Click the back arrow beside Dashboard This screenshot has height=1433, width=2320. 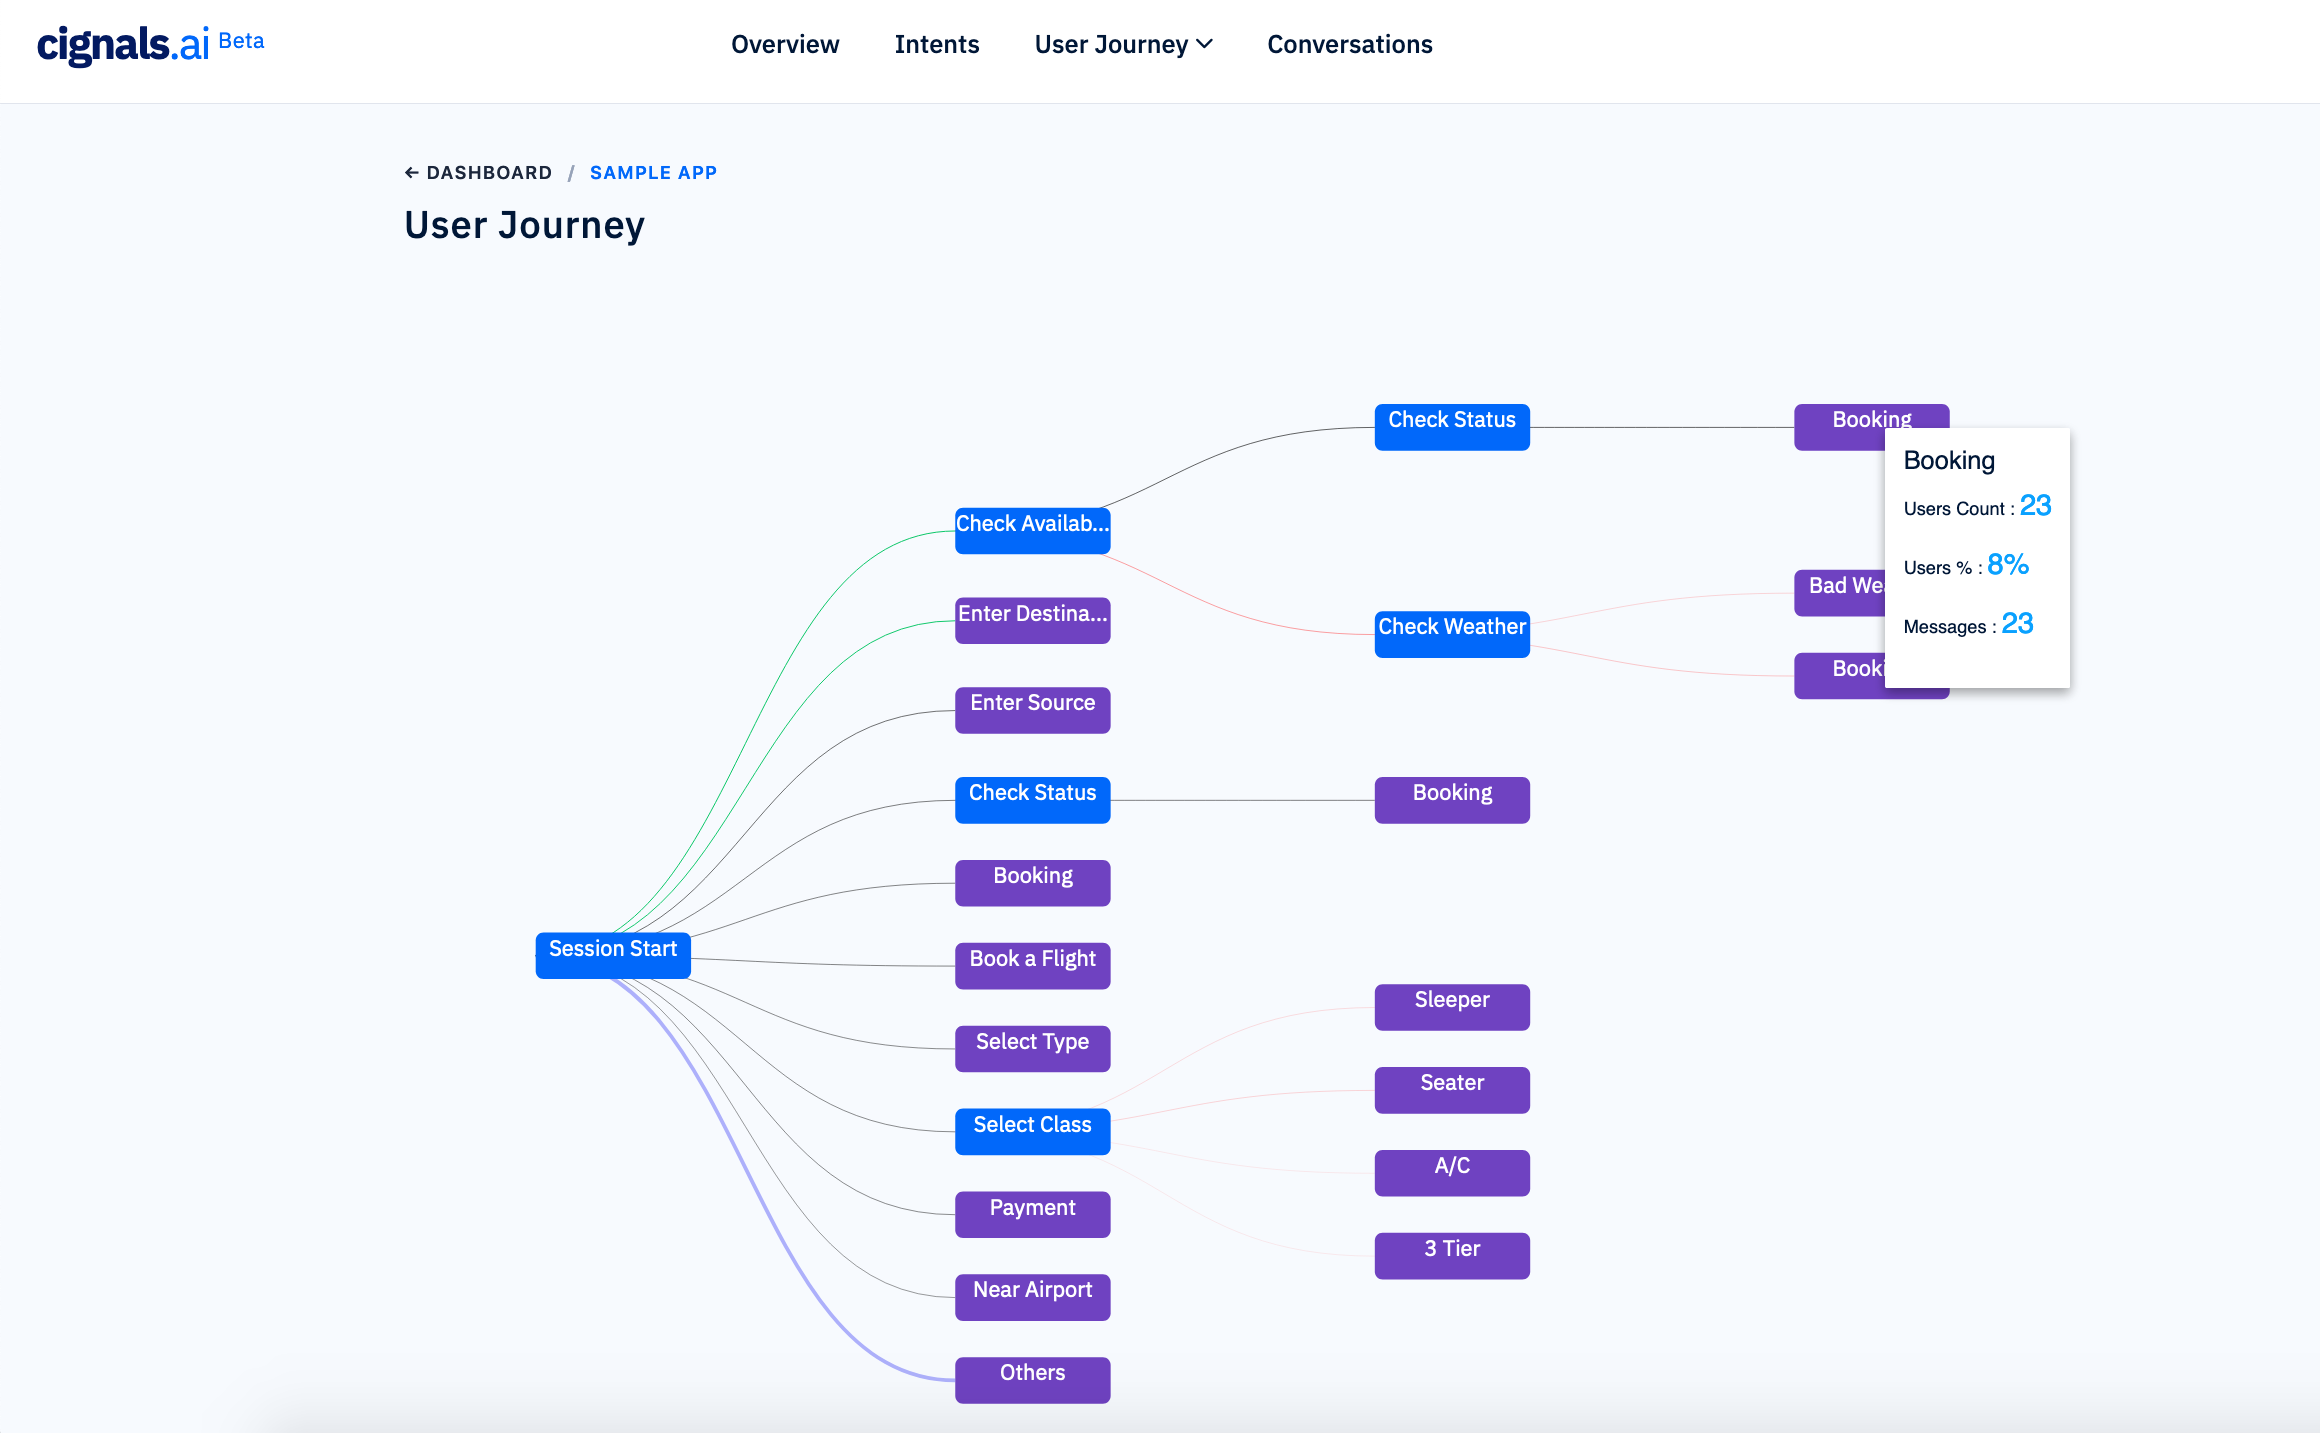(411, 173)
